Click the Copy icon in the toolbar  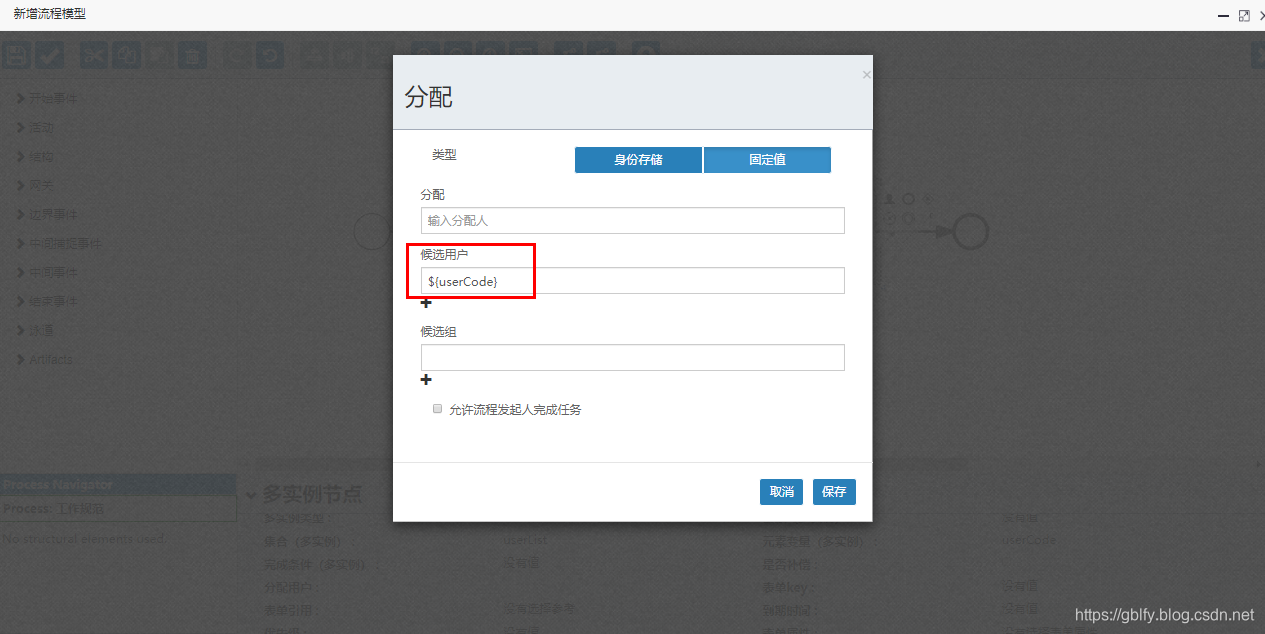coord(127,55)
